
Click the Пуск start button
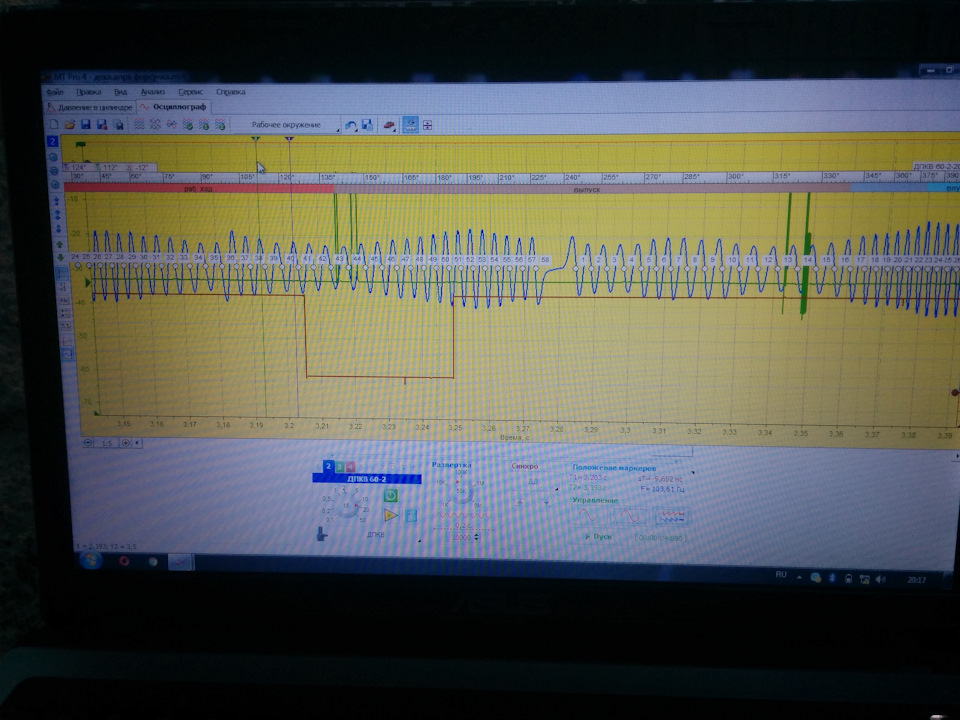point(598,536)
